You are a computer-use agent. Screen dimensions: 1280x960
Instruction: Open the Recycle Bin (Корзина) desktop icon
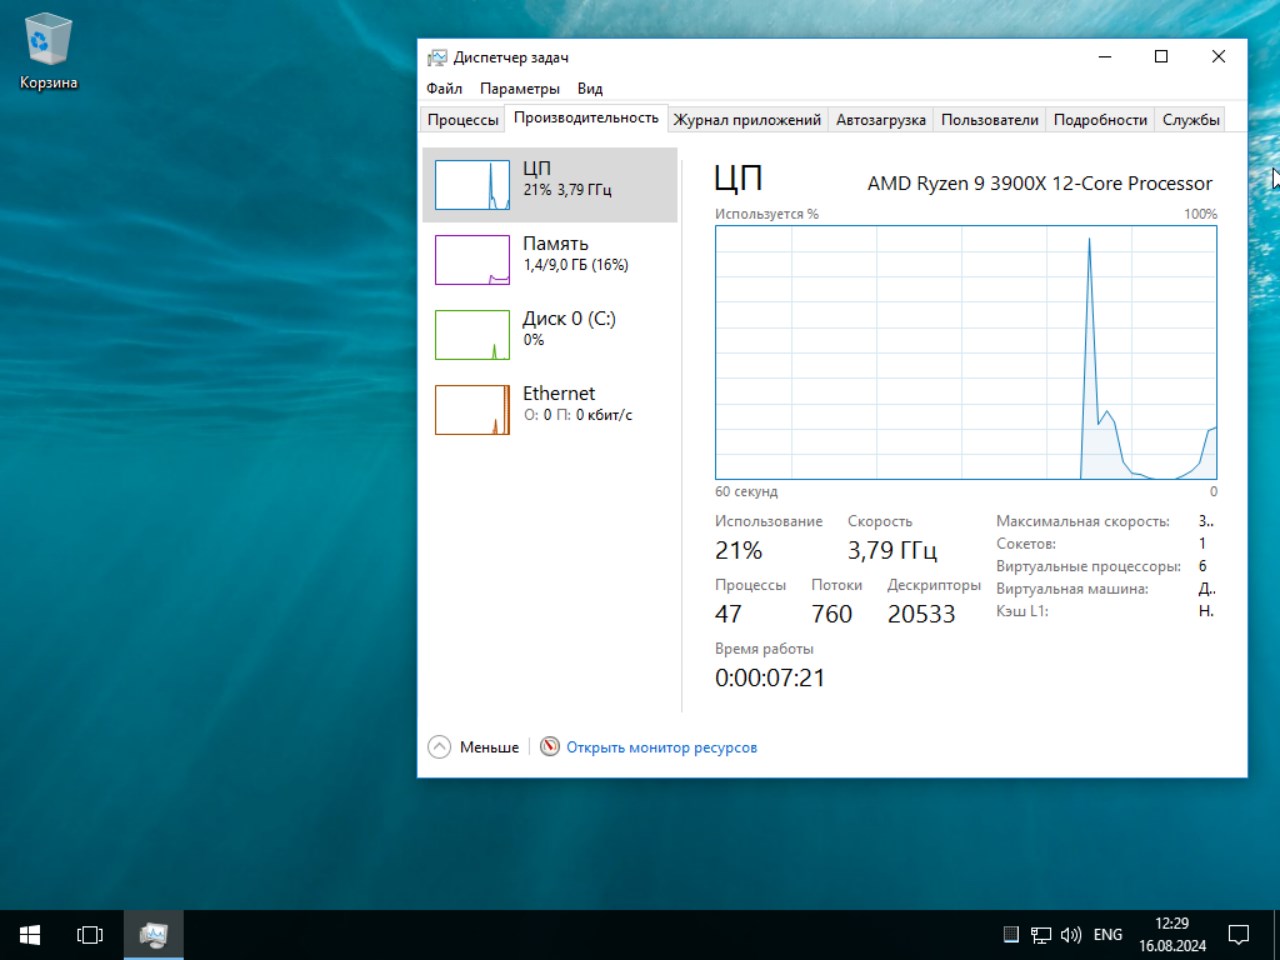(48, 52)
